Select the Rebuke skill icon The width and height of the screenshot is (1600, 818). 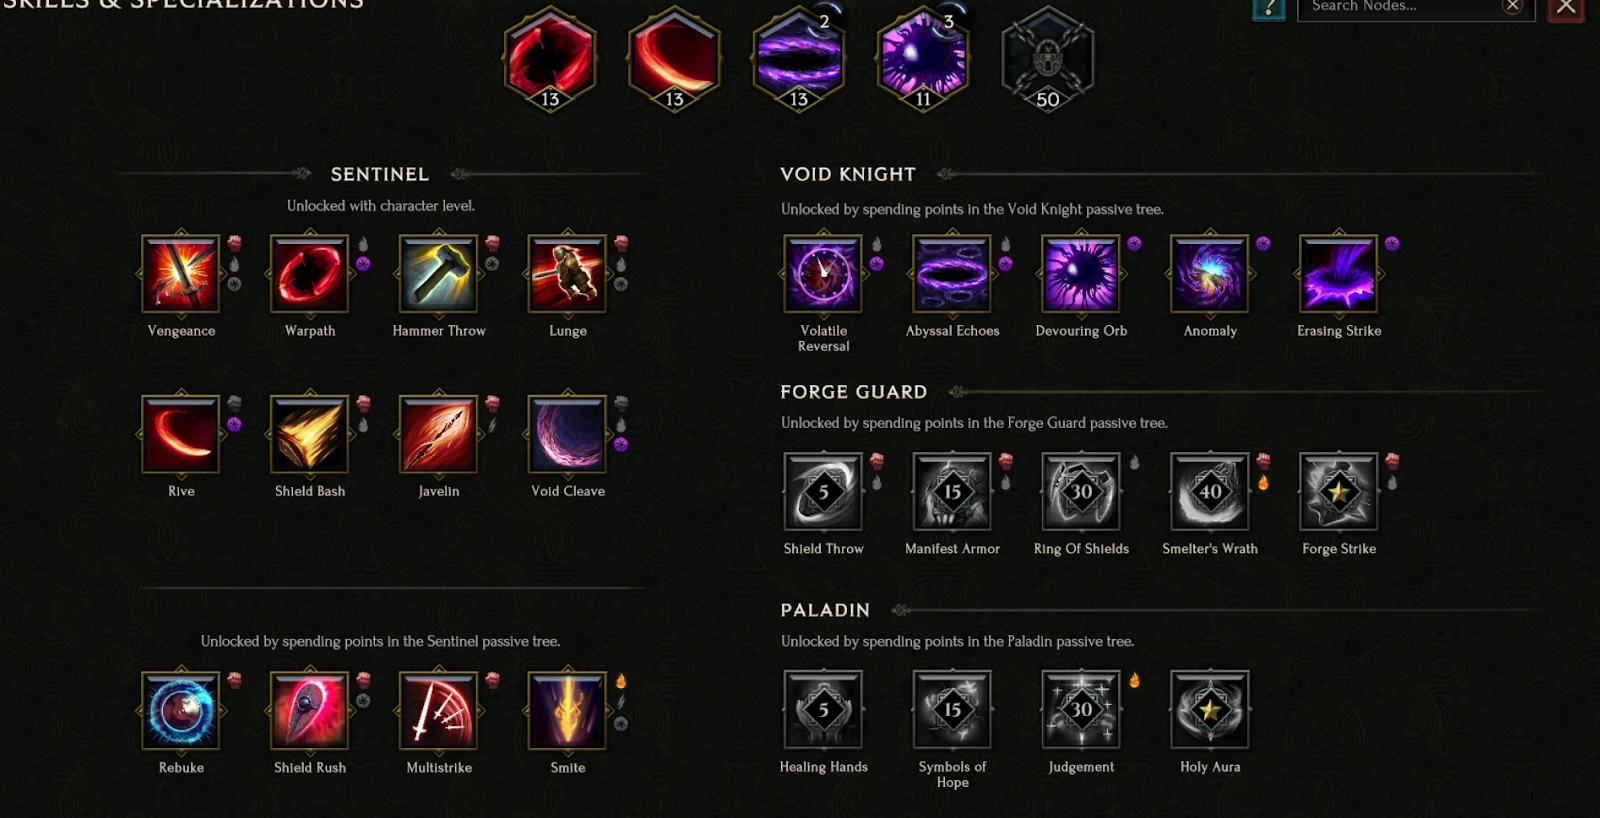(x=181, y=711)
